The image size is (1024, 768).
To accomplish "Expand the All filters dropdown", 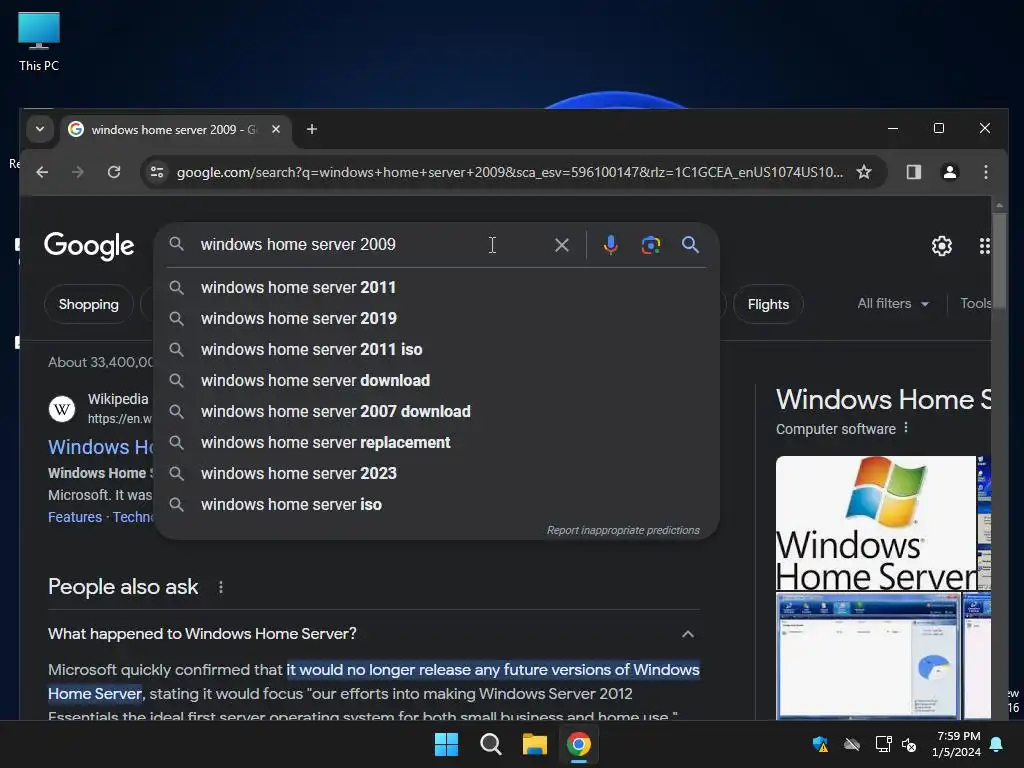I will point(893,304).
